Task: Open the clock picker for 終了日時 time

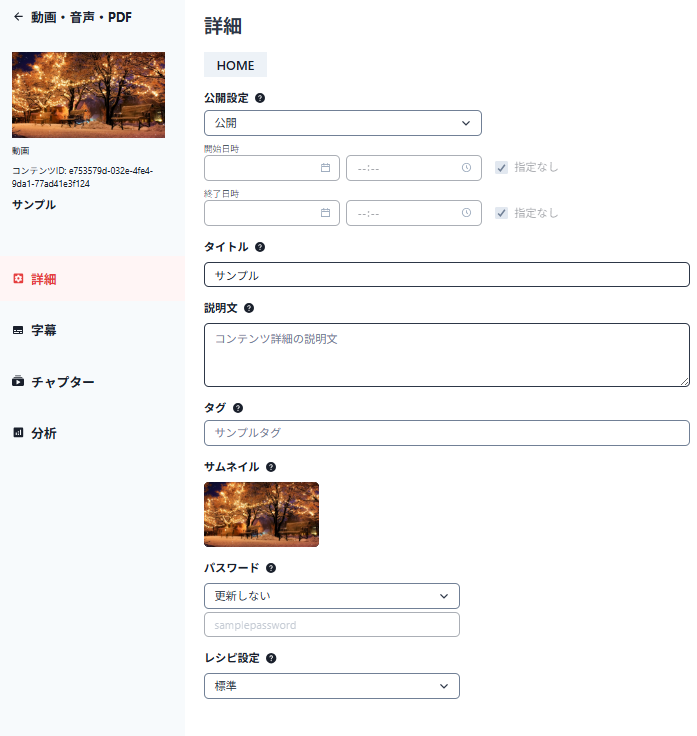Action: click(466, 213)
